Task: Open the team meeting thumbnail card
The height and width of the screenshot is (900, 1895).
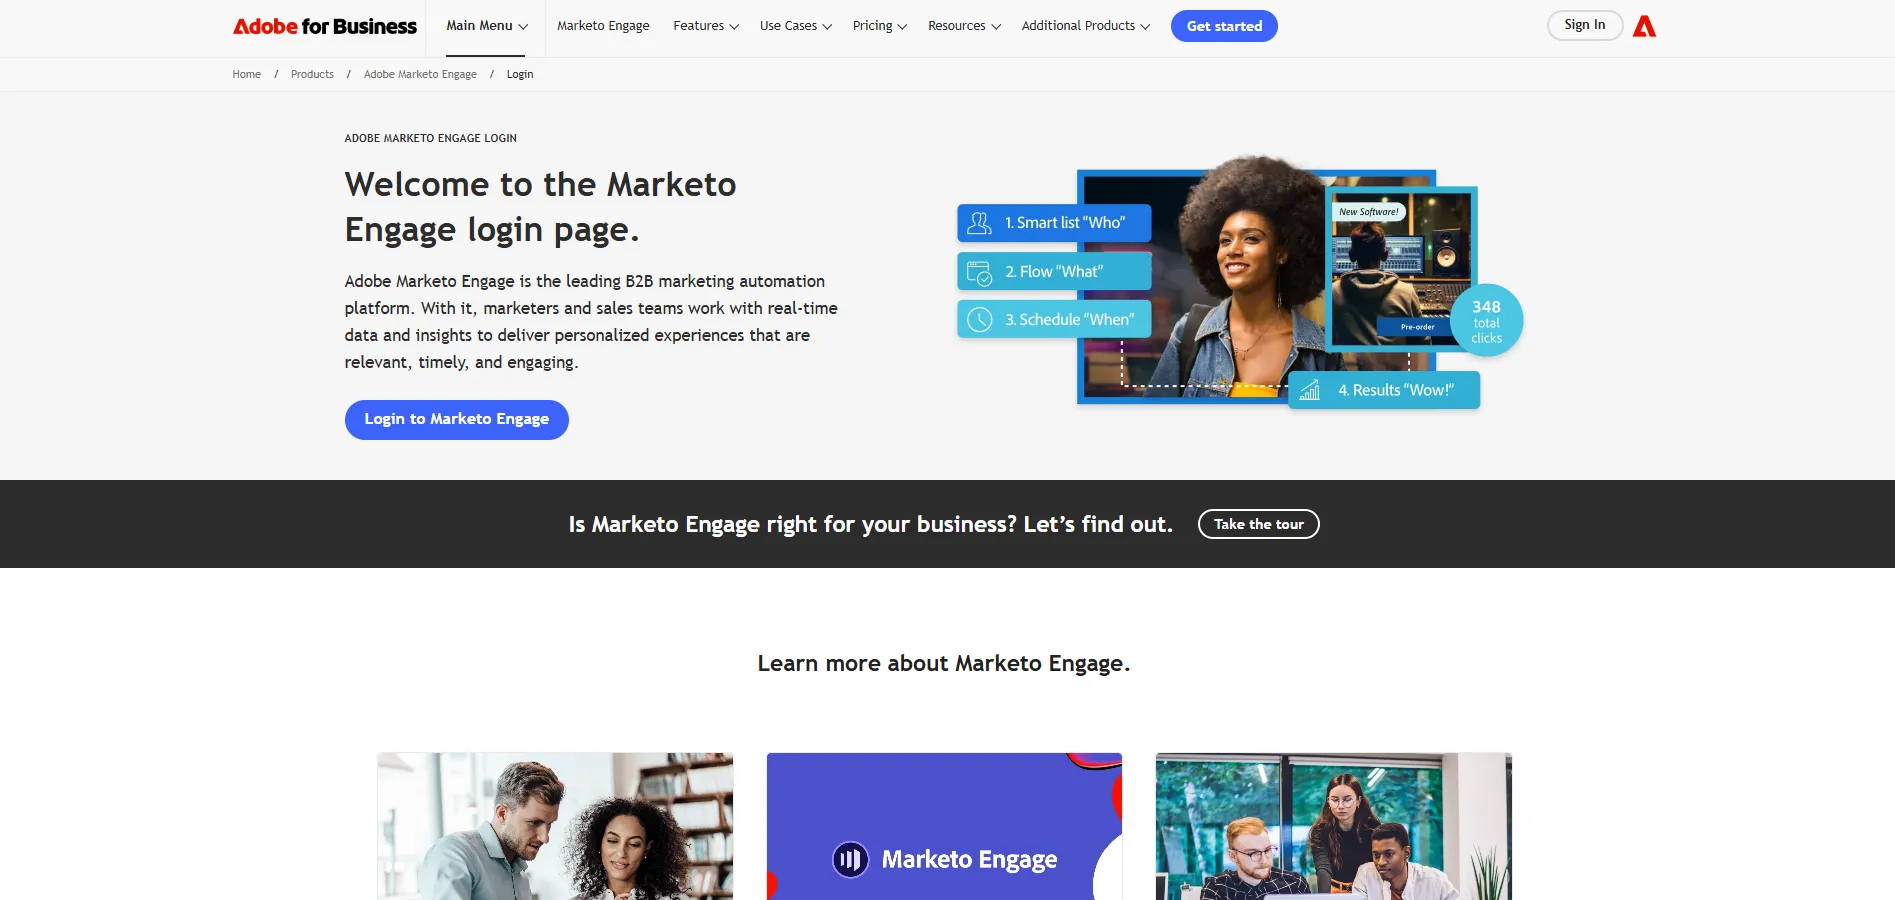Action: 1334,826
